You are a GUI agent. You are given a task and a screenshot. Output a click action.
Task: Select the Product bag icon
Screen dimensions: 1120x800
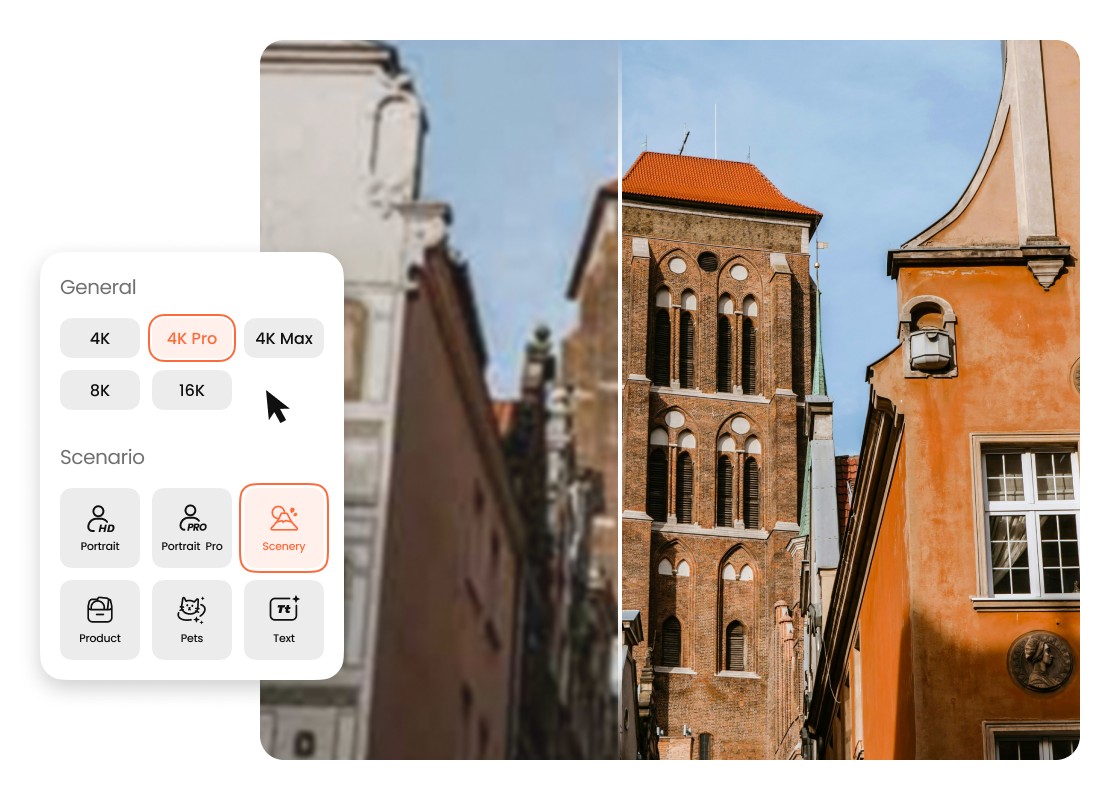coord(100,610)
